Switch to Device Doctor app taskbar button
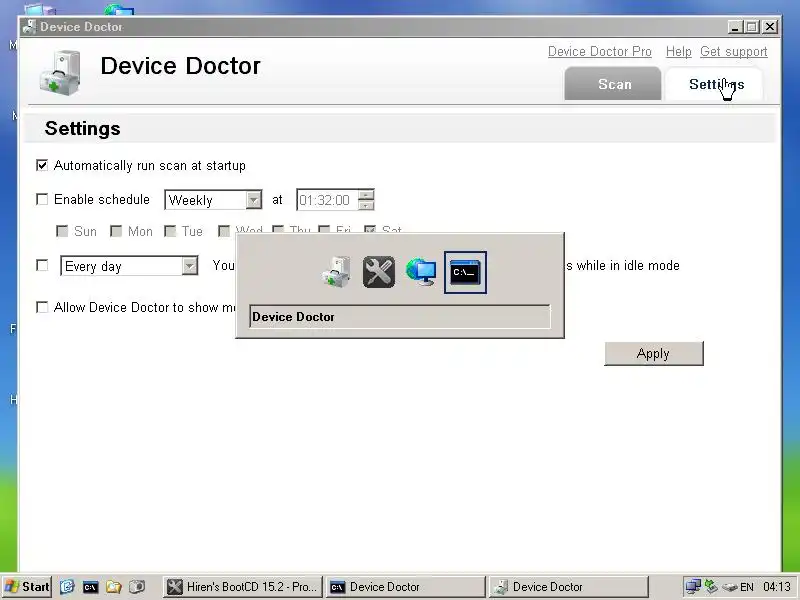 pyautogui.click(x=568, y=587)
